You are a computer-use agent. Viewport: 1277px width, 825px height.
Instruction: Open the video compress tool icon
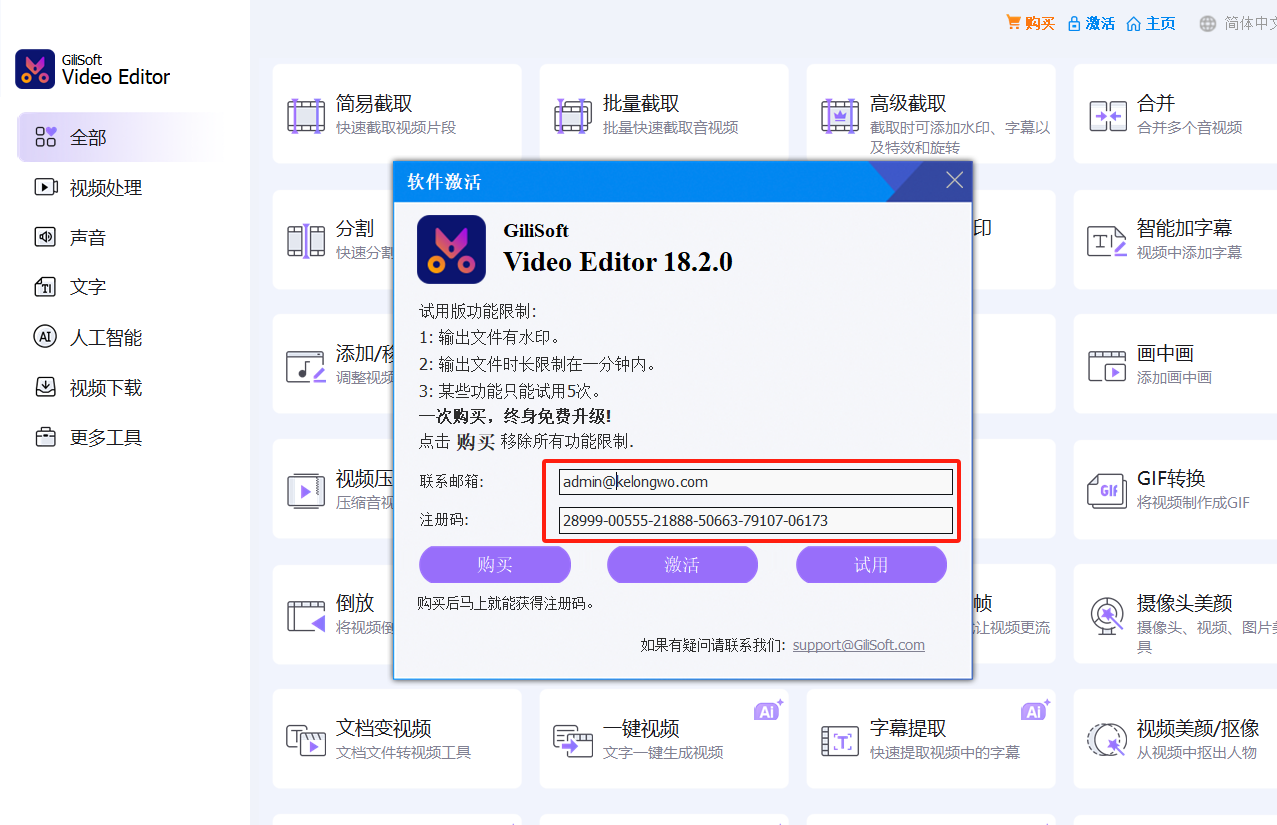point(306,490)
